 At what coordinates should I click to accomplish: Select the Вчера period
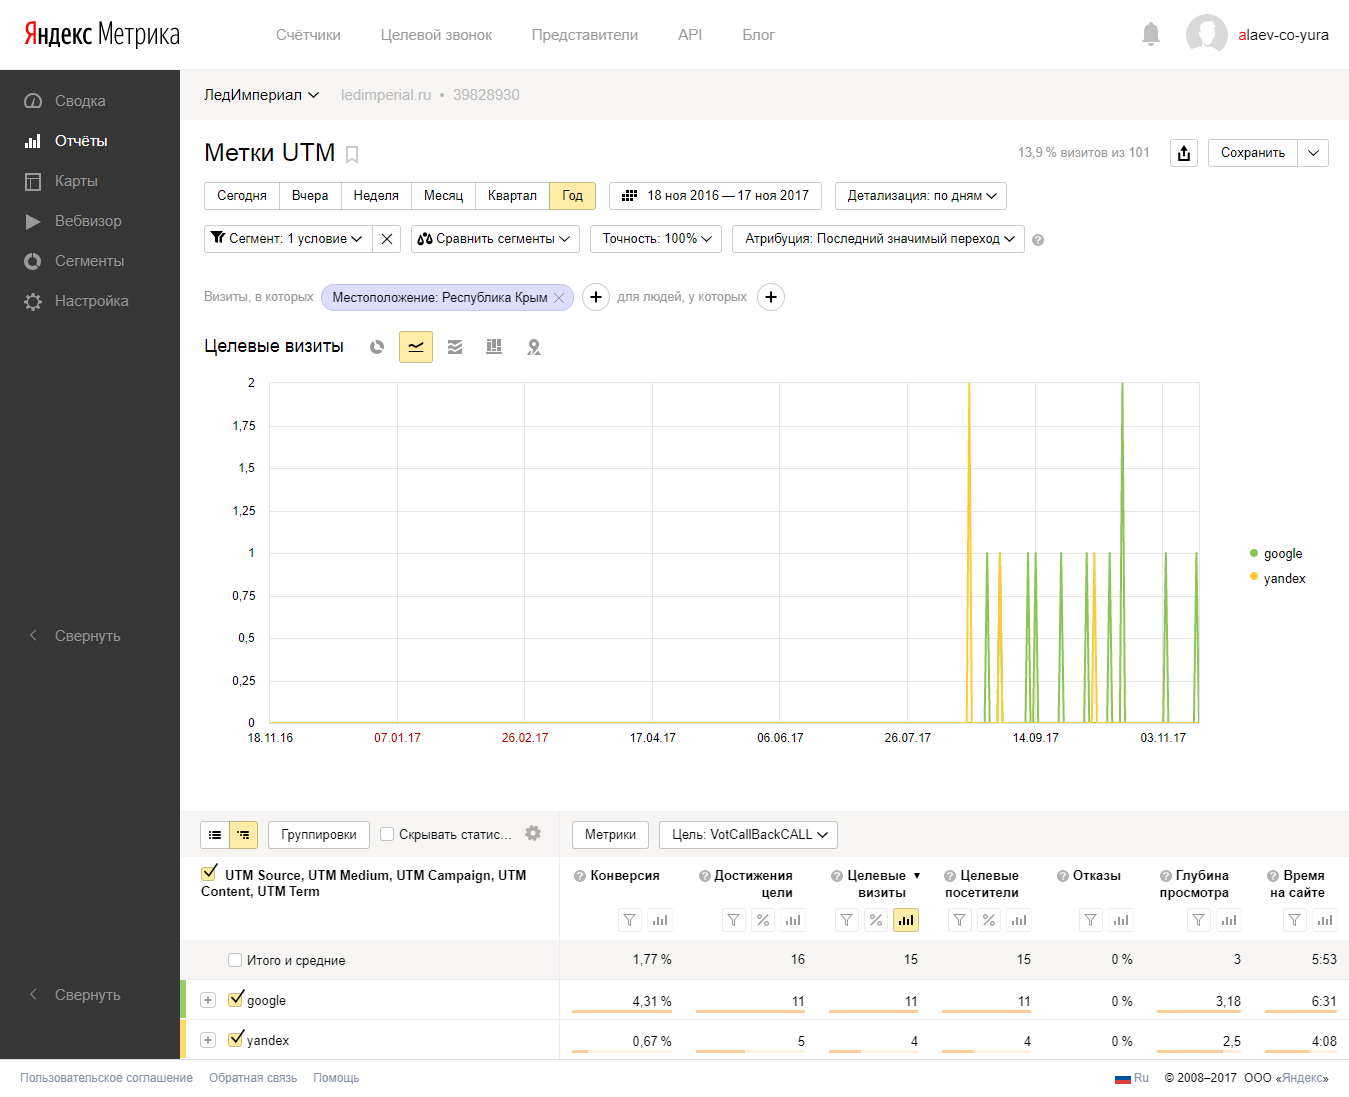pyautogui.click(x=310, y=196)
